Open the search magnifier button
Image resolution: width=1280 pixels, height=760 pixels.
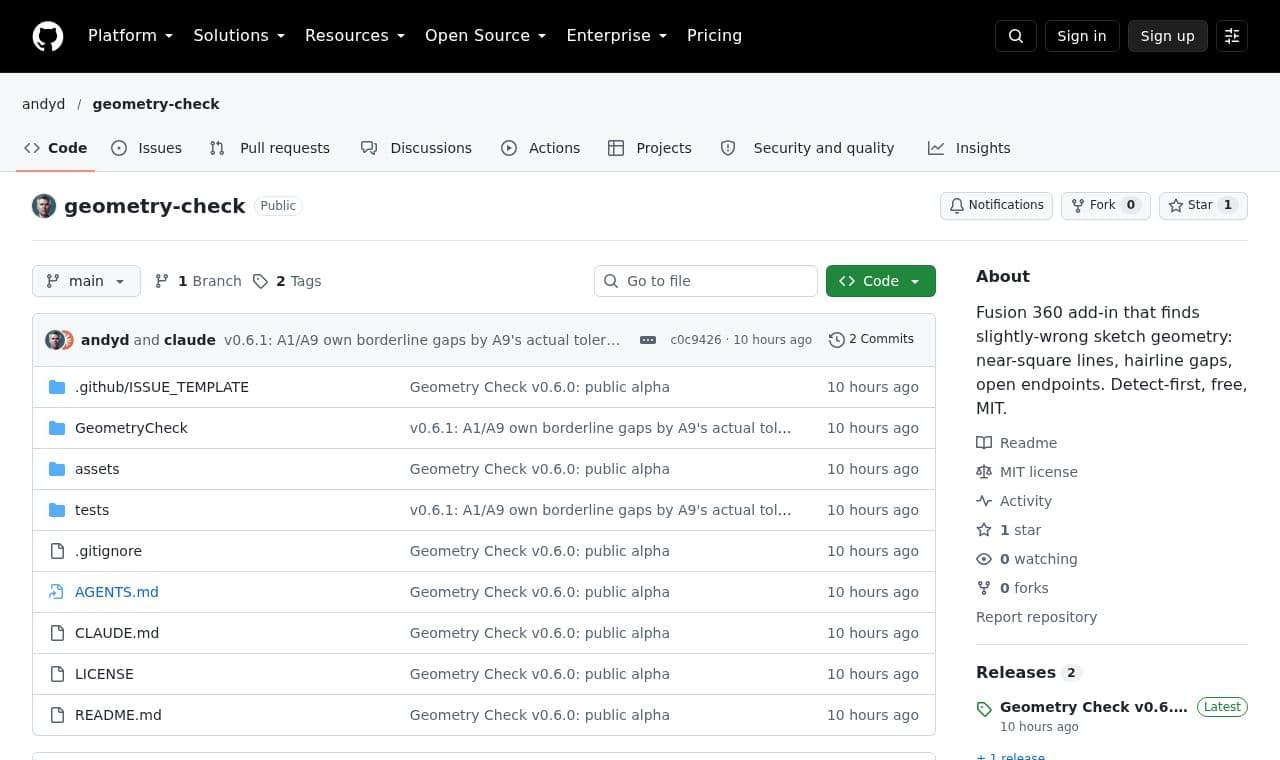[x=1016, y=36]
